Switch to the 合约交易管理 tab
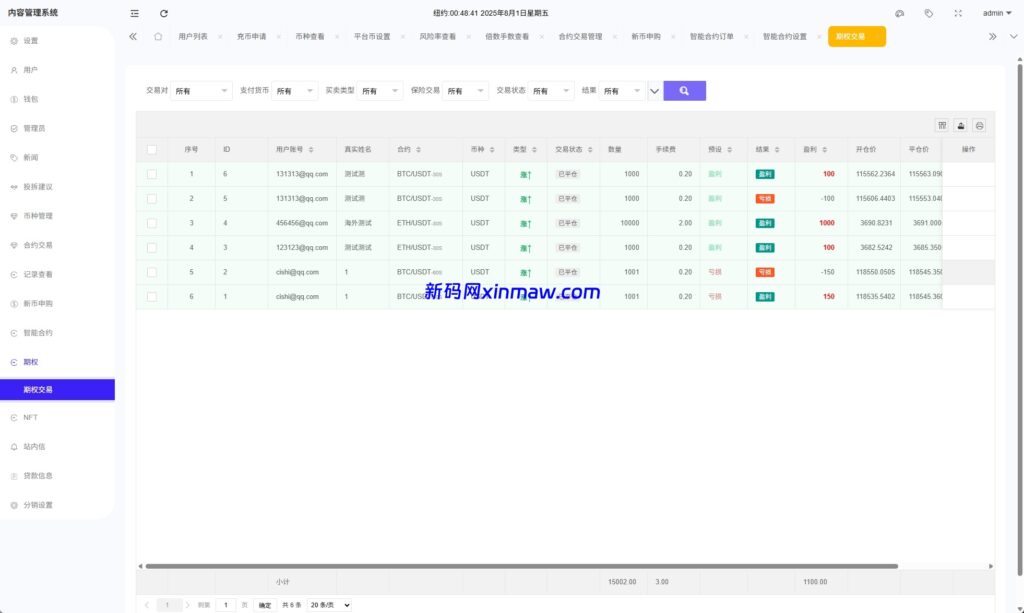The image size is (1024, 613). [x=580, y=36]
